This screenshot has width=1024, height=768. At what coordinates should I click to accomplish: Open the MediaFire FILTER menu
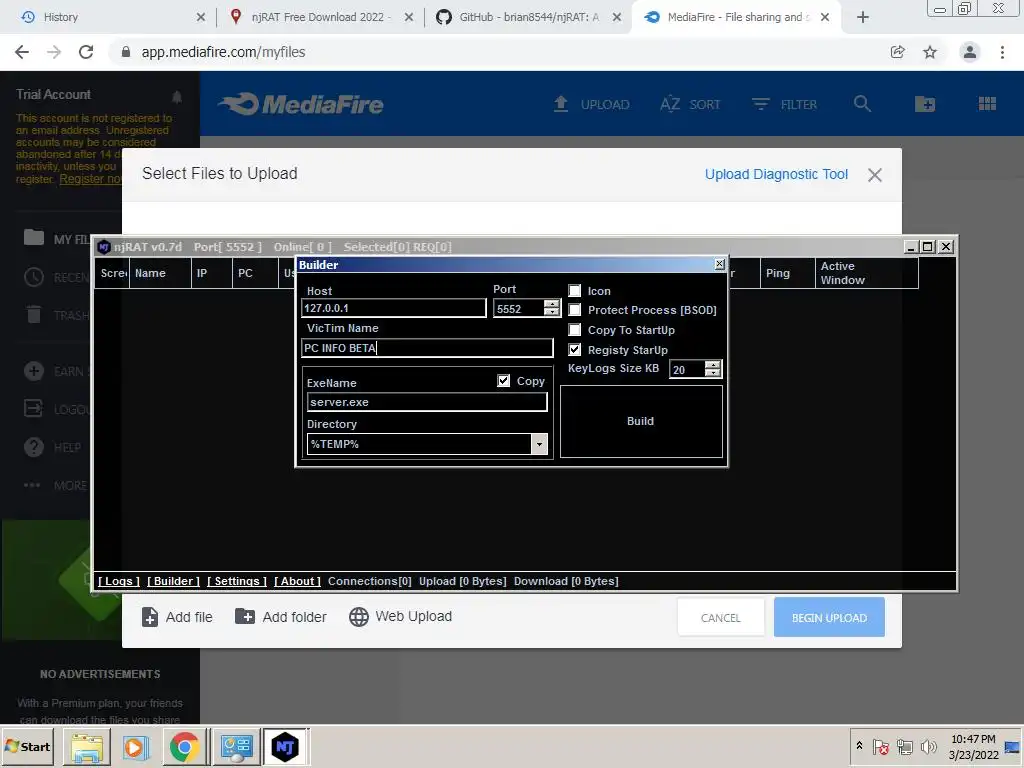784,104
